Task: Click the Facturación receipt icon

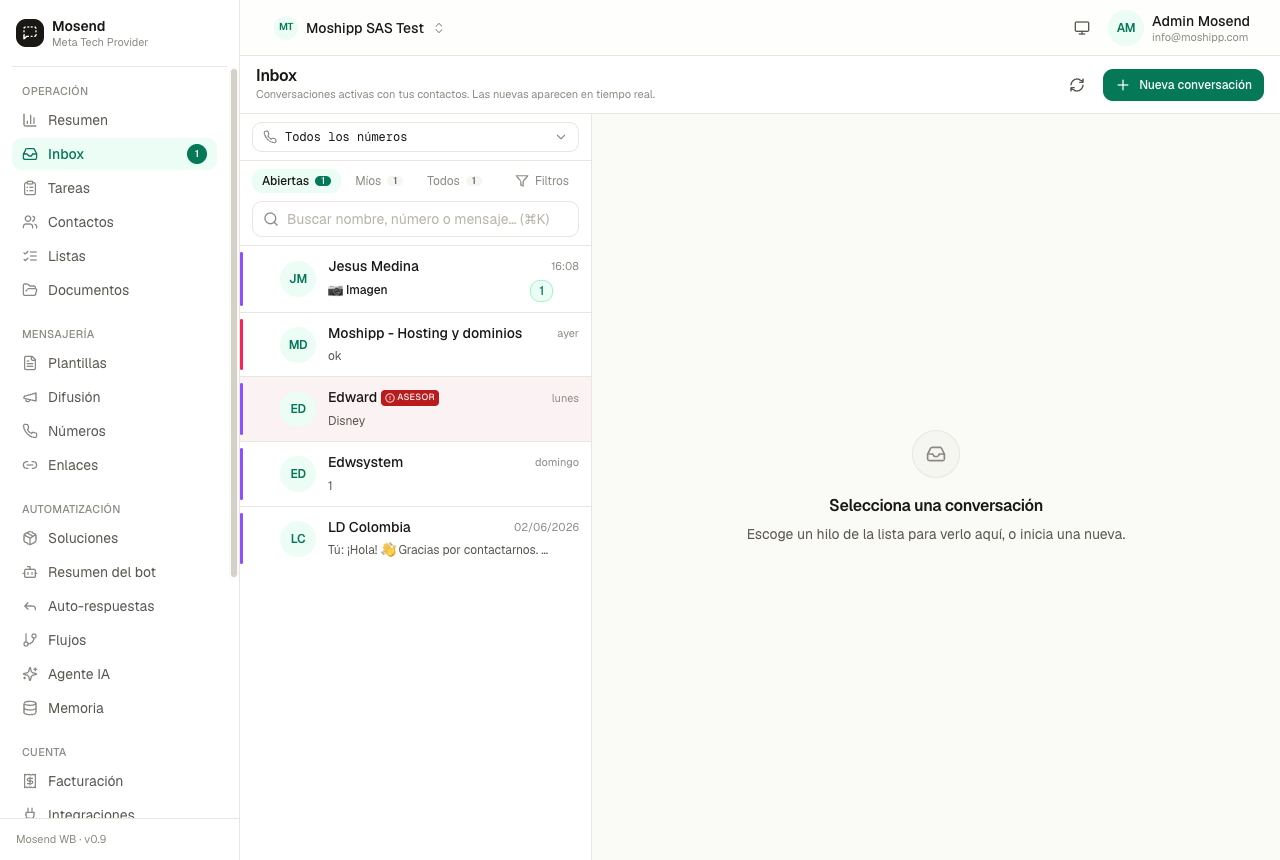Action: tap(30, 781)
